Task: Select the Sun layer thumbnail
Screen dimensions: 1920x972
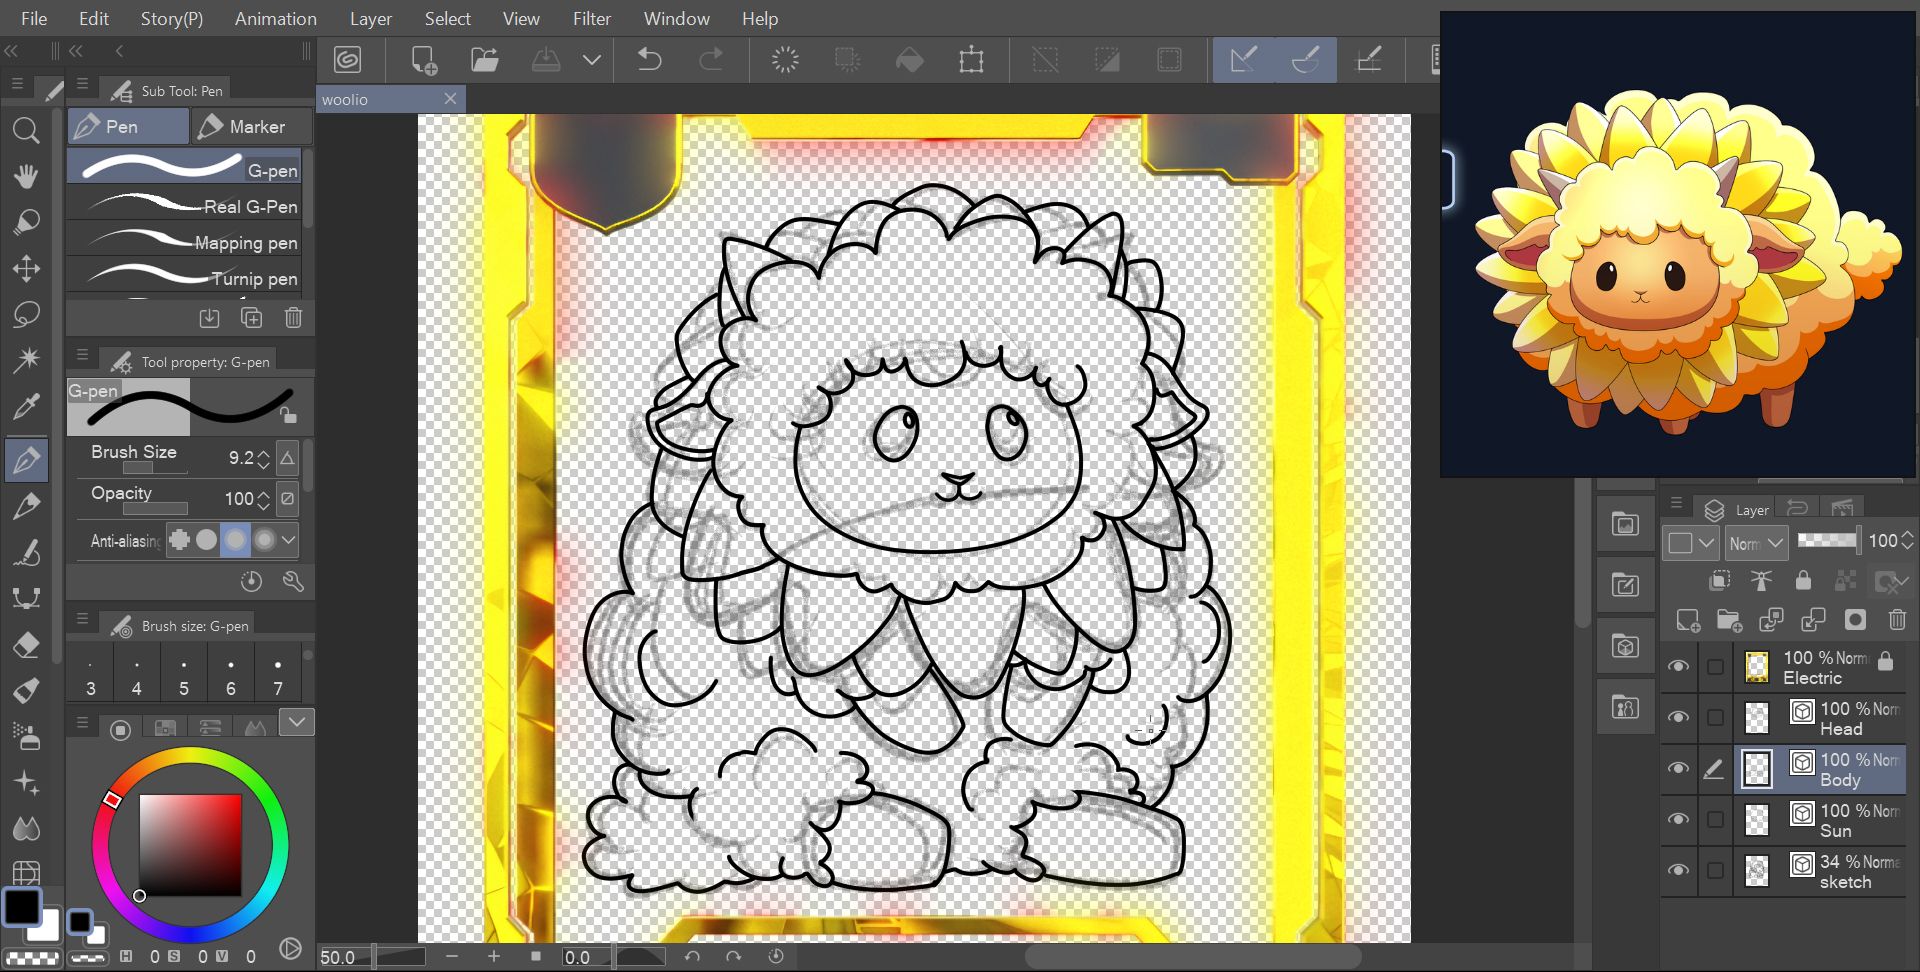Action: [1757, 819]
